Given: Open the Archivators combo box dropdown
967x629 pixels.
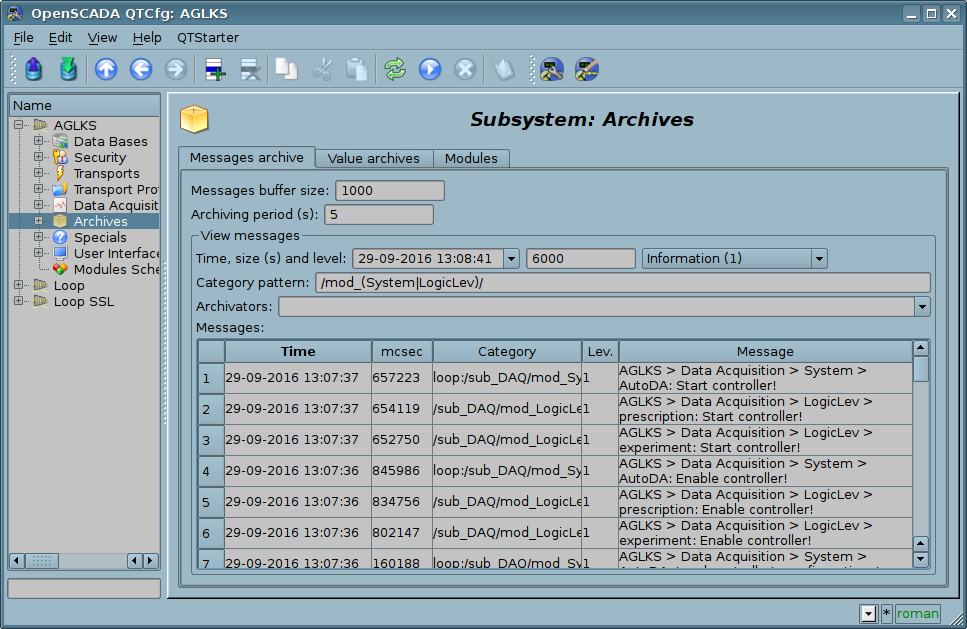Looking at the screenshot, I should (922, 307).
